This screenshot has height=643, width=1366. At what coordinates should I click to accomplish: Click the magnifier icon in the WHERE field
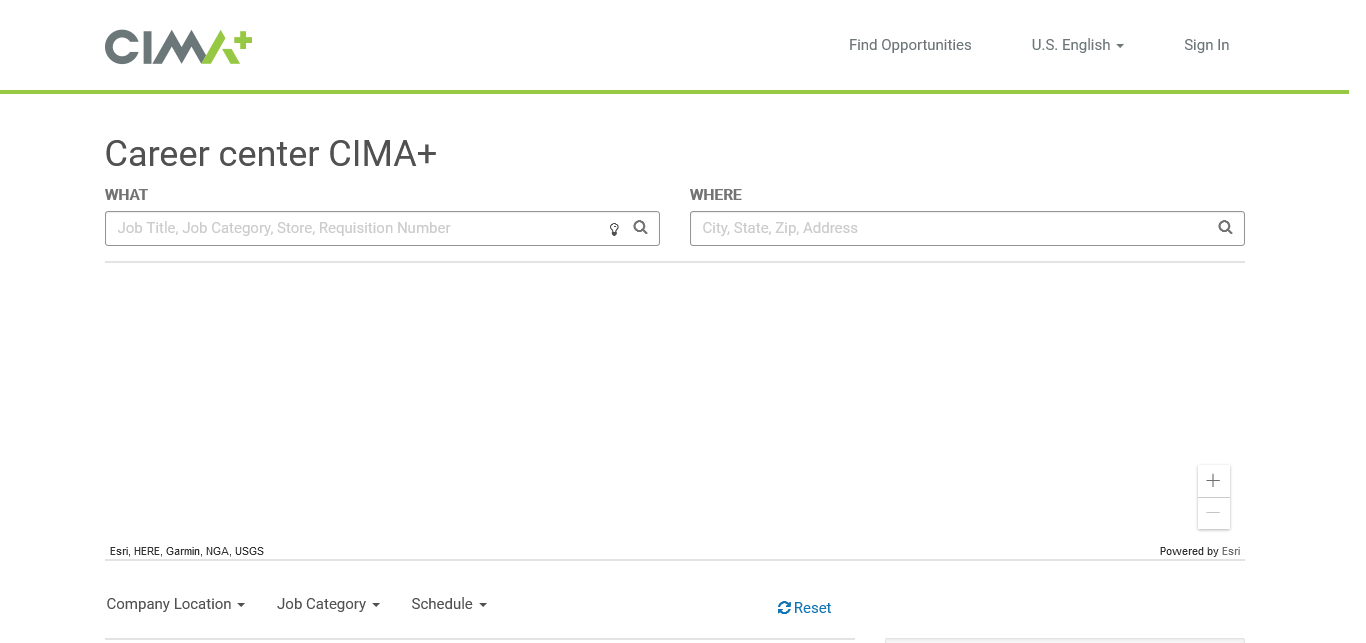click(1225, 228)
